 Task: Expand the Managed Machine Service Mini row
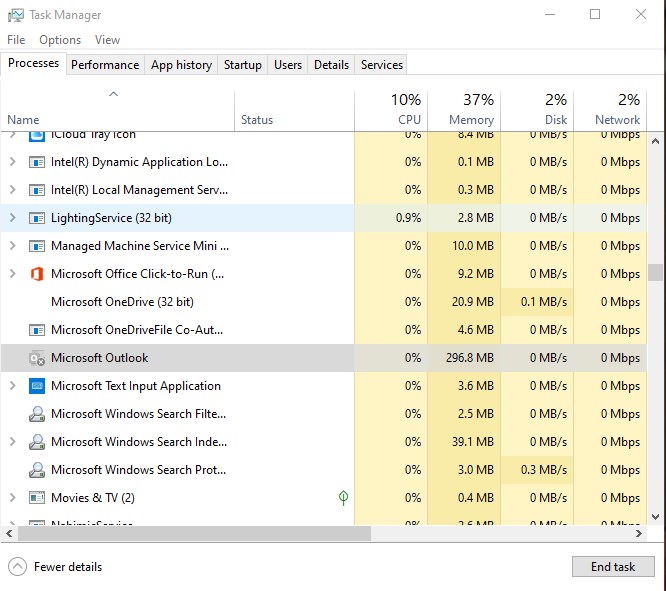tap(13, 246)
